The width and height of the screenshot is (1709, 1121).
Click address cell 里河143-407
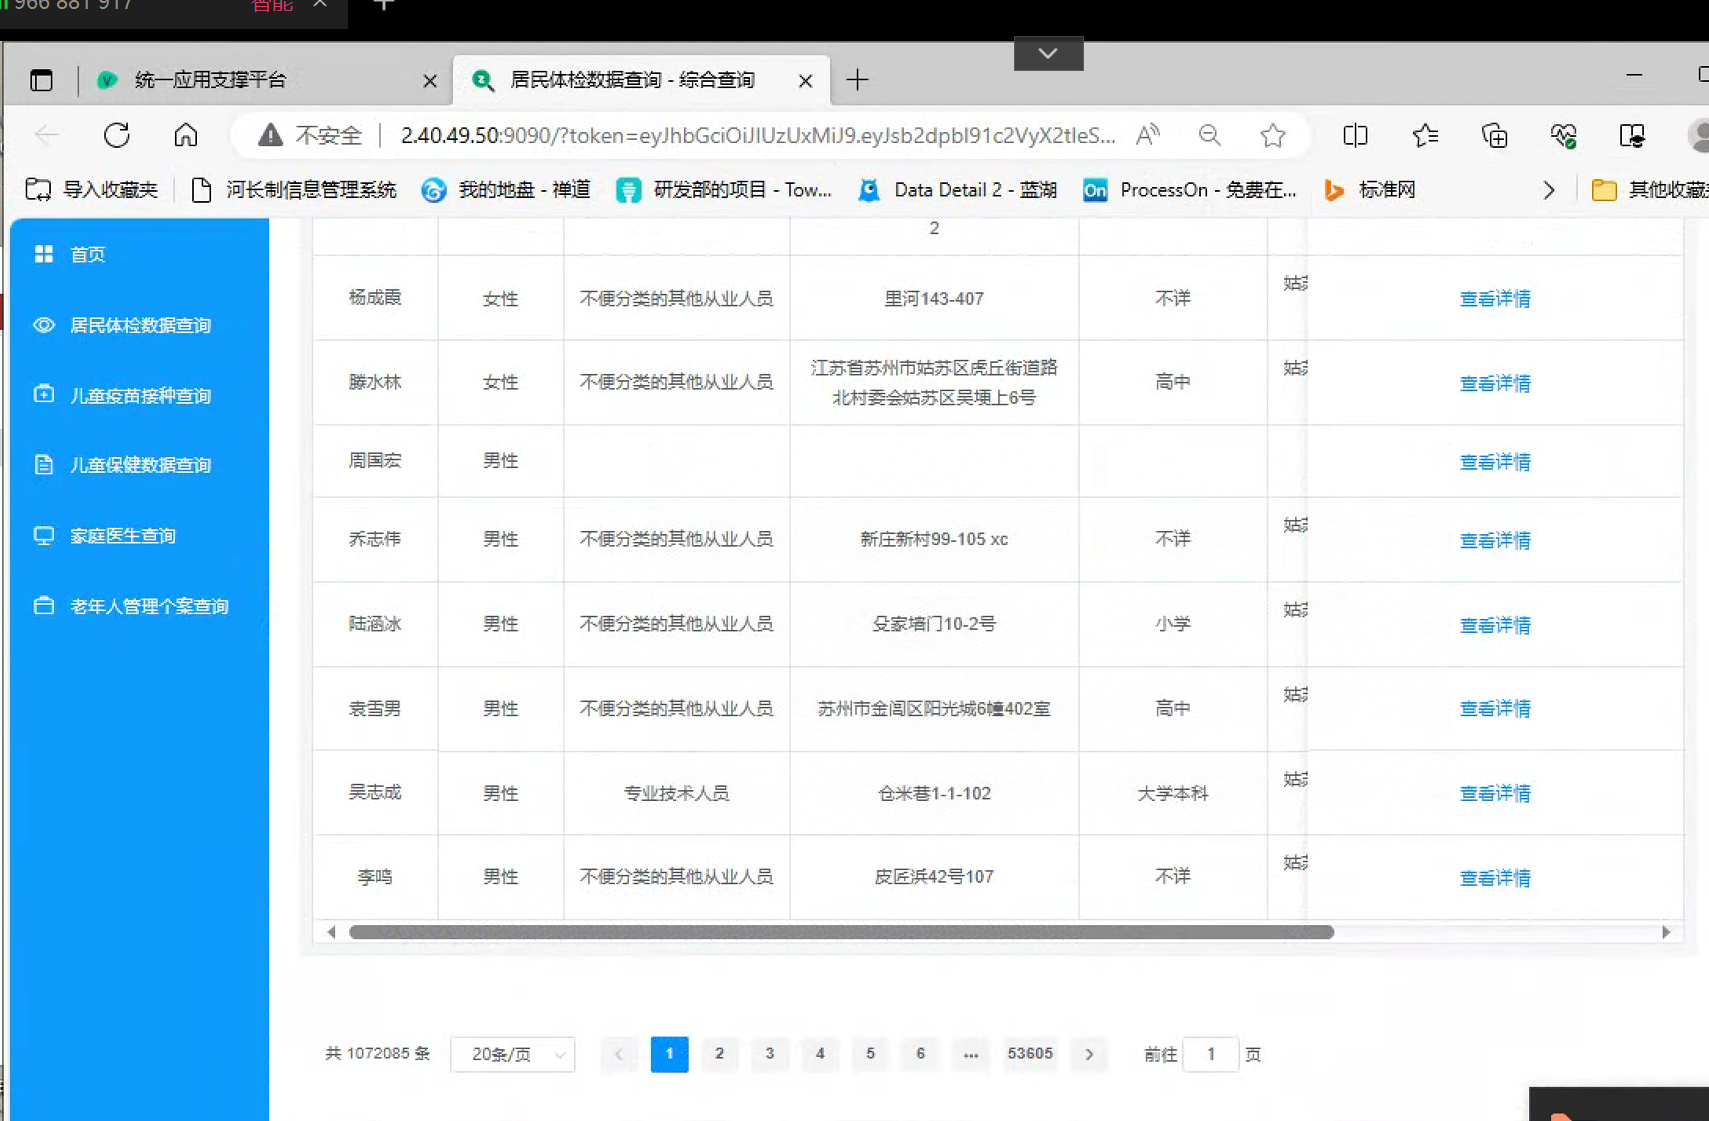pos(934,298)
